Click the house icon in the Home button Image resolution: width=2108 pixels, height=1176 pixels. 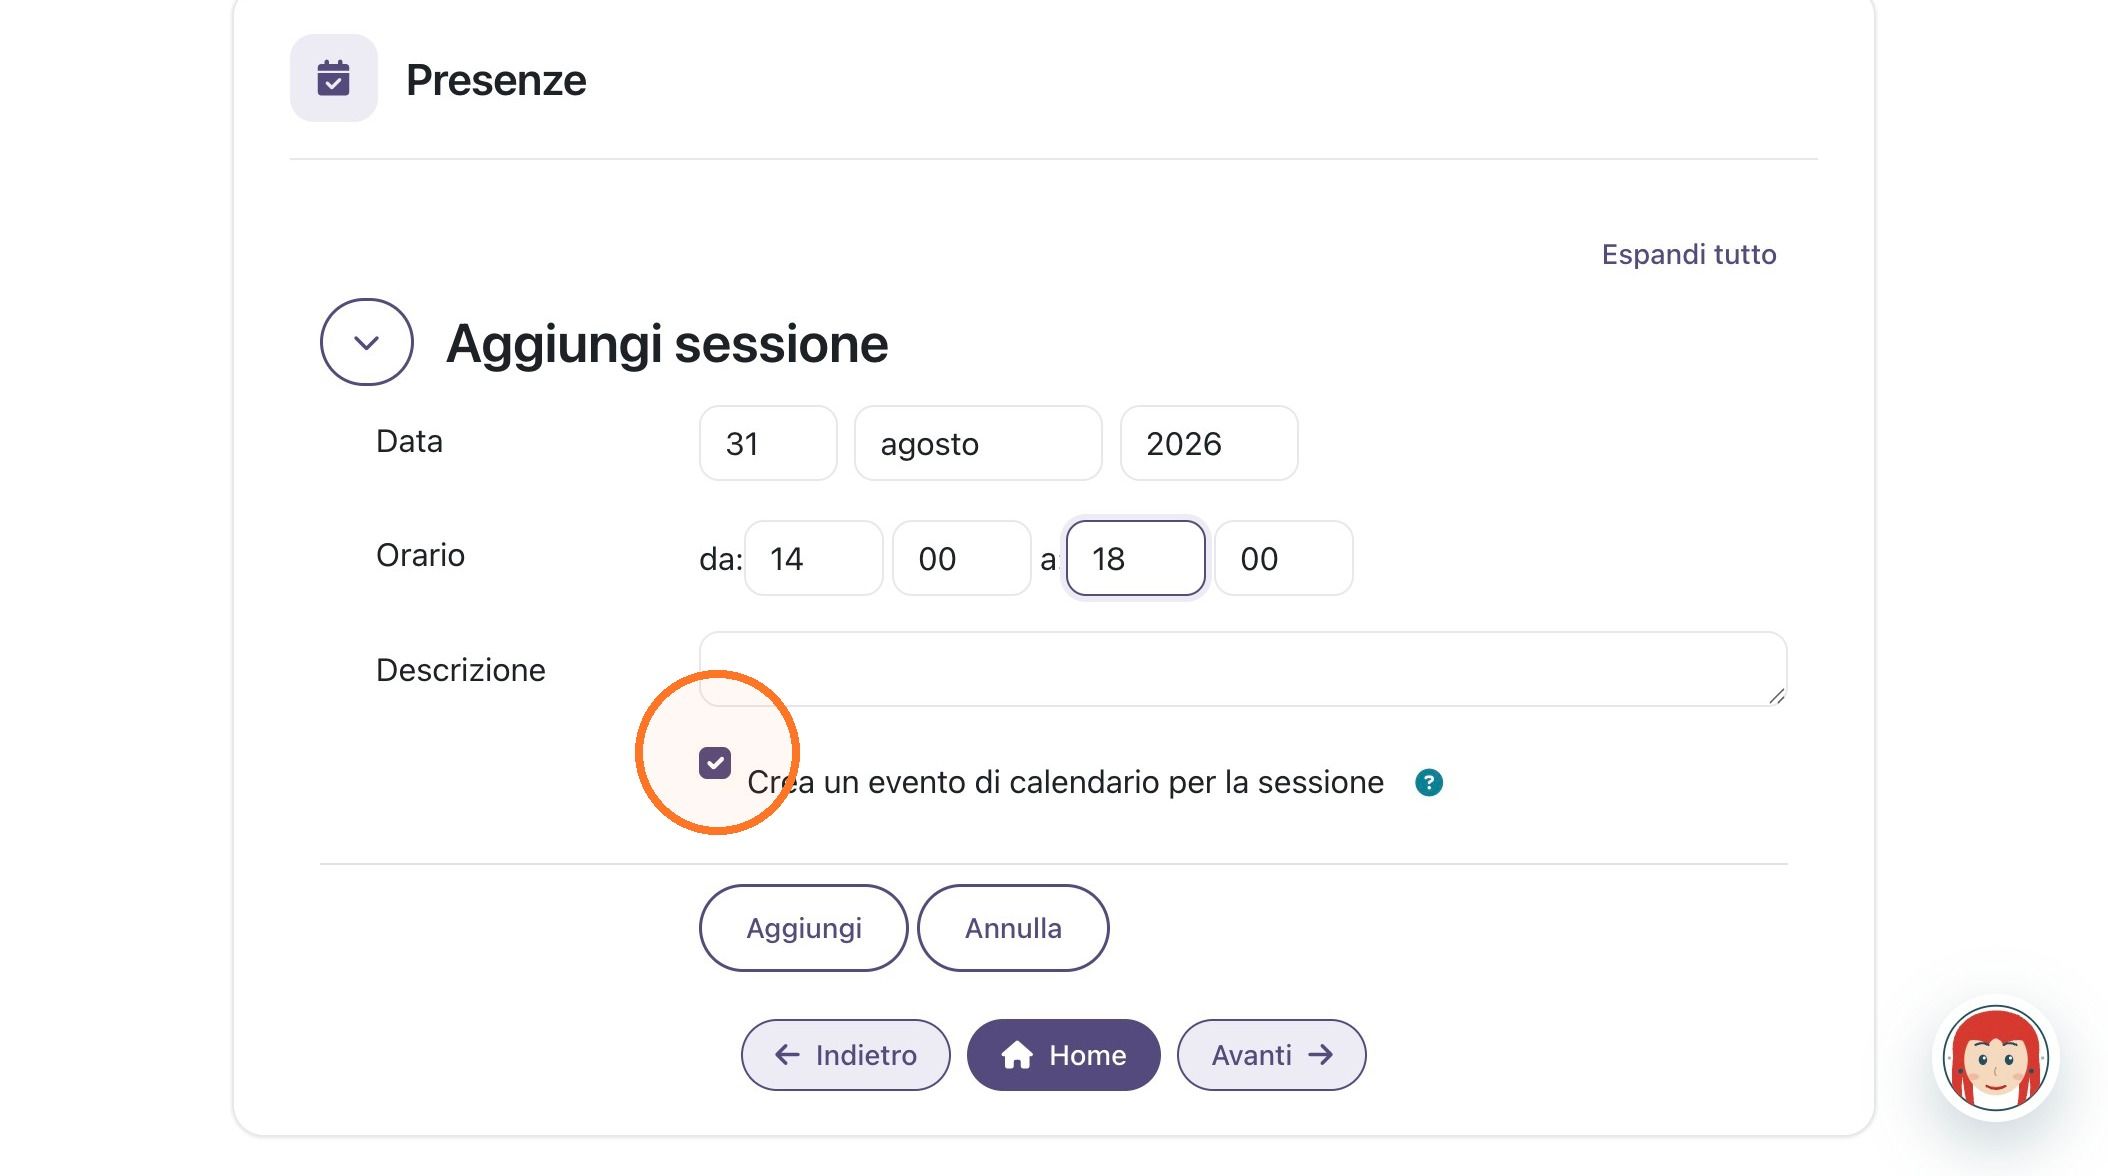pos(1017,1055)
